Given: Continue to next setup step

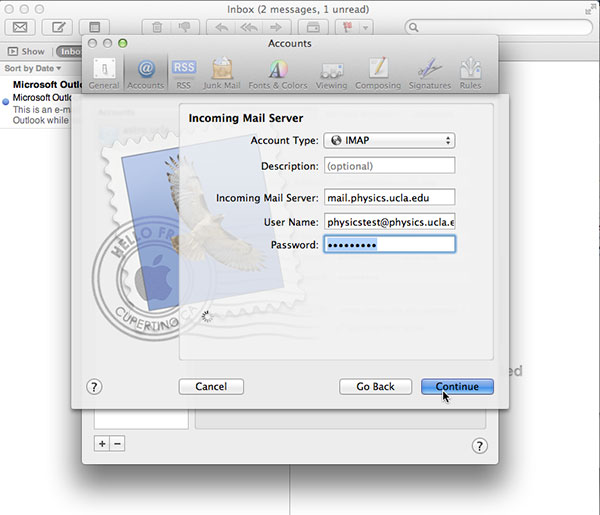Looking at the screenshot, I should pyautogui.click(x=457, y=386).
